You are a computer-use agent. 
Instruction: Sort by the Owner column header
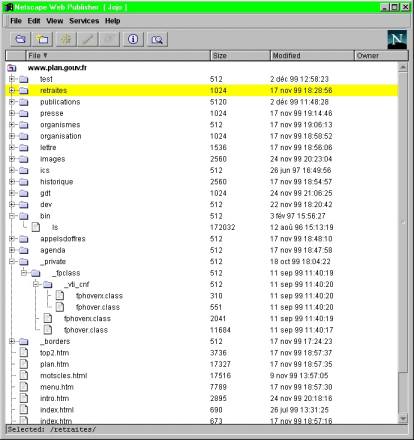pos(381,56)
